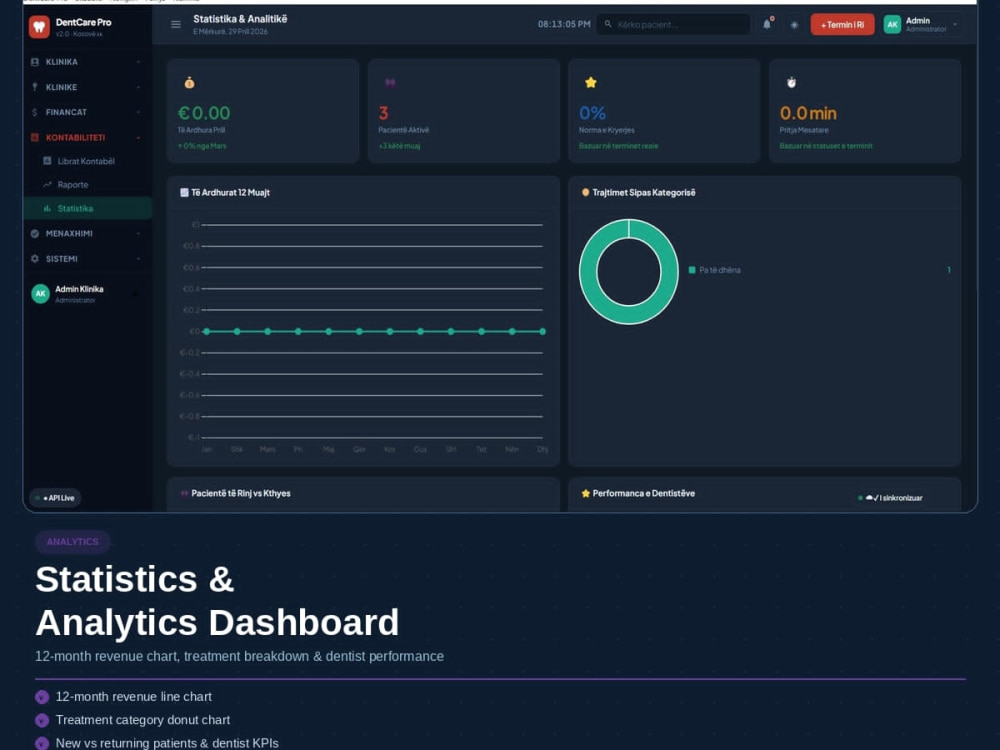1000x750 pixels.
Task: Click the KONTABILITETI red icon
Action: tap(34, 137)
